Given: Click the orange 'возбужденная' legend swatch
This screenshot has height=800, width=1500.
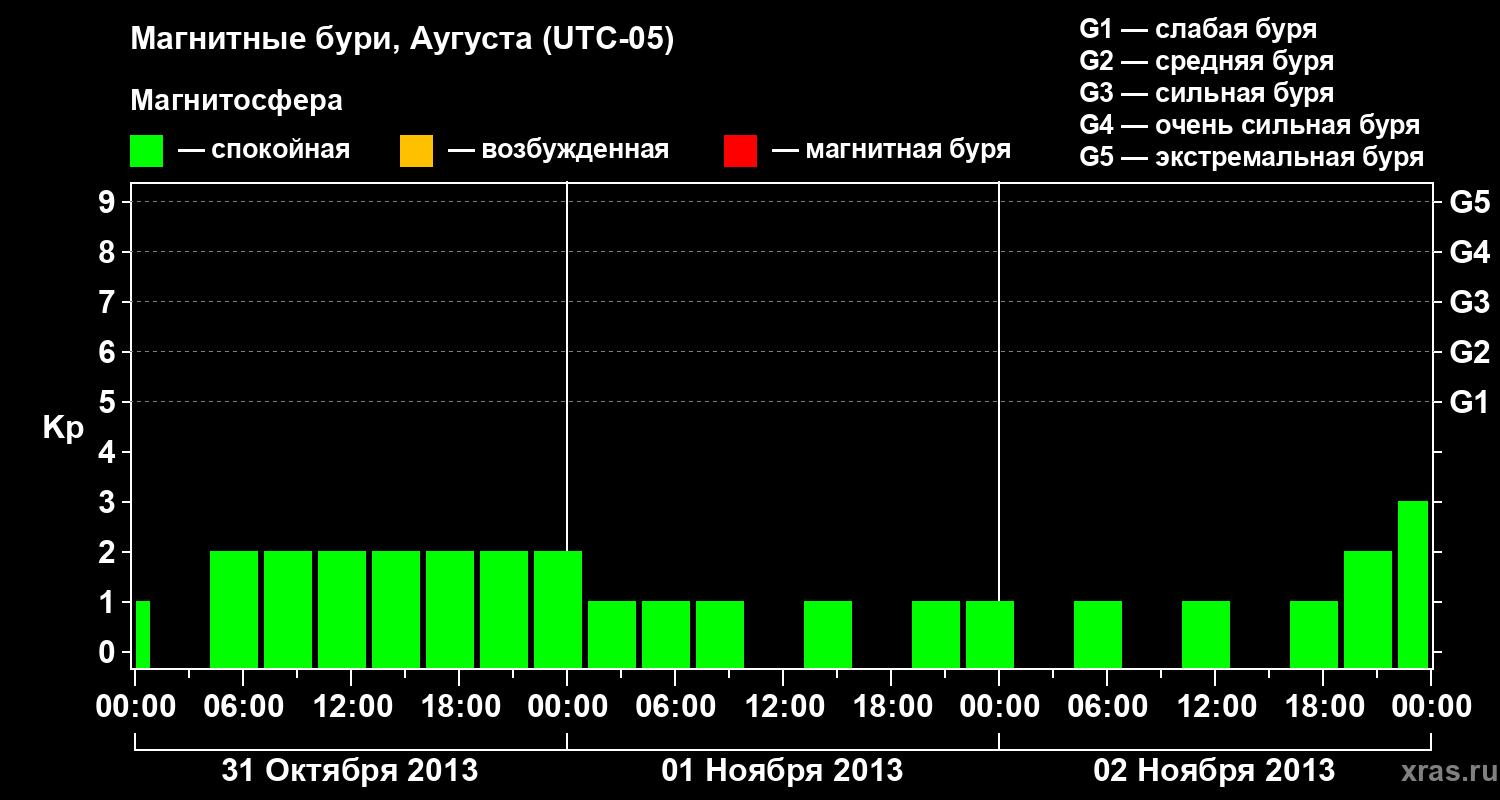Looking at the screenshot, I should (416, 151).
